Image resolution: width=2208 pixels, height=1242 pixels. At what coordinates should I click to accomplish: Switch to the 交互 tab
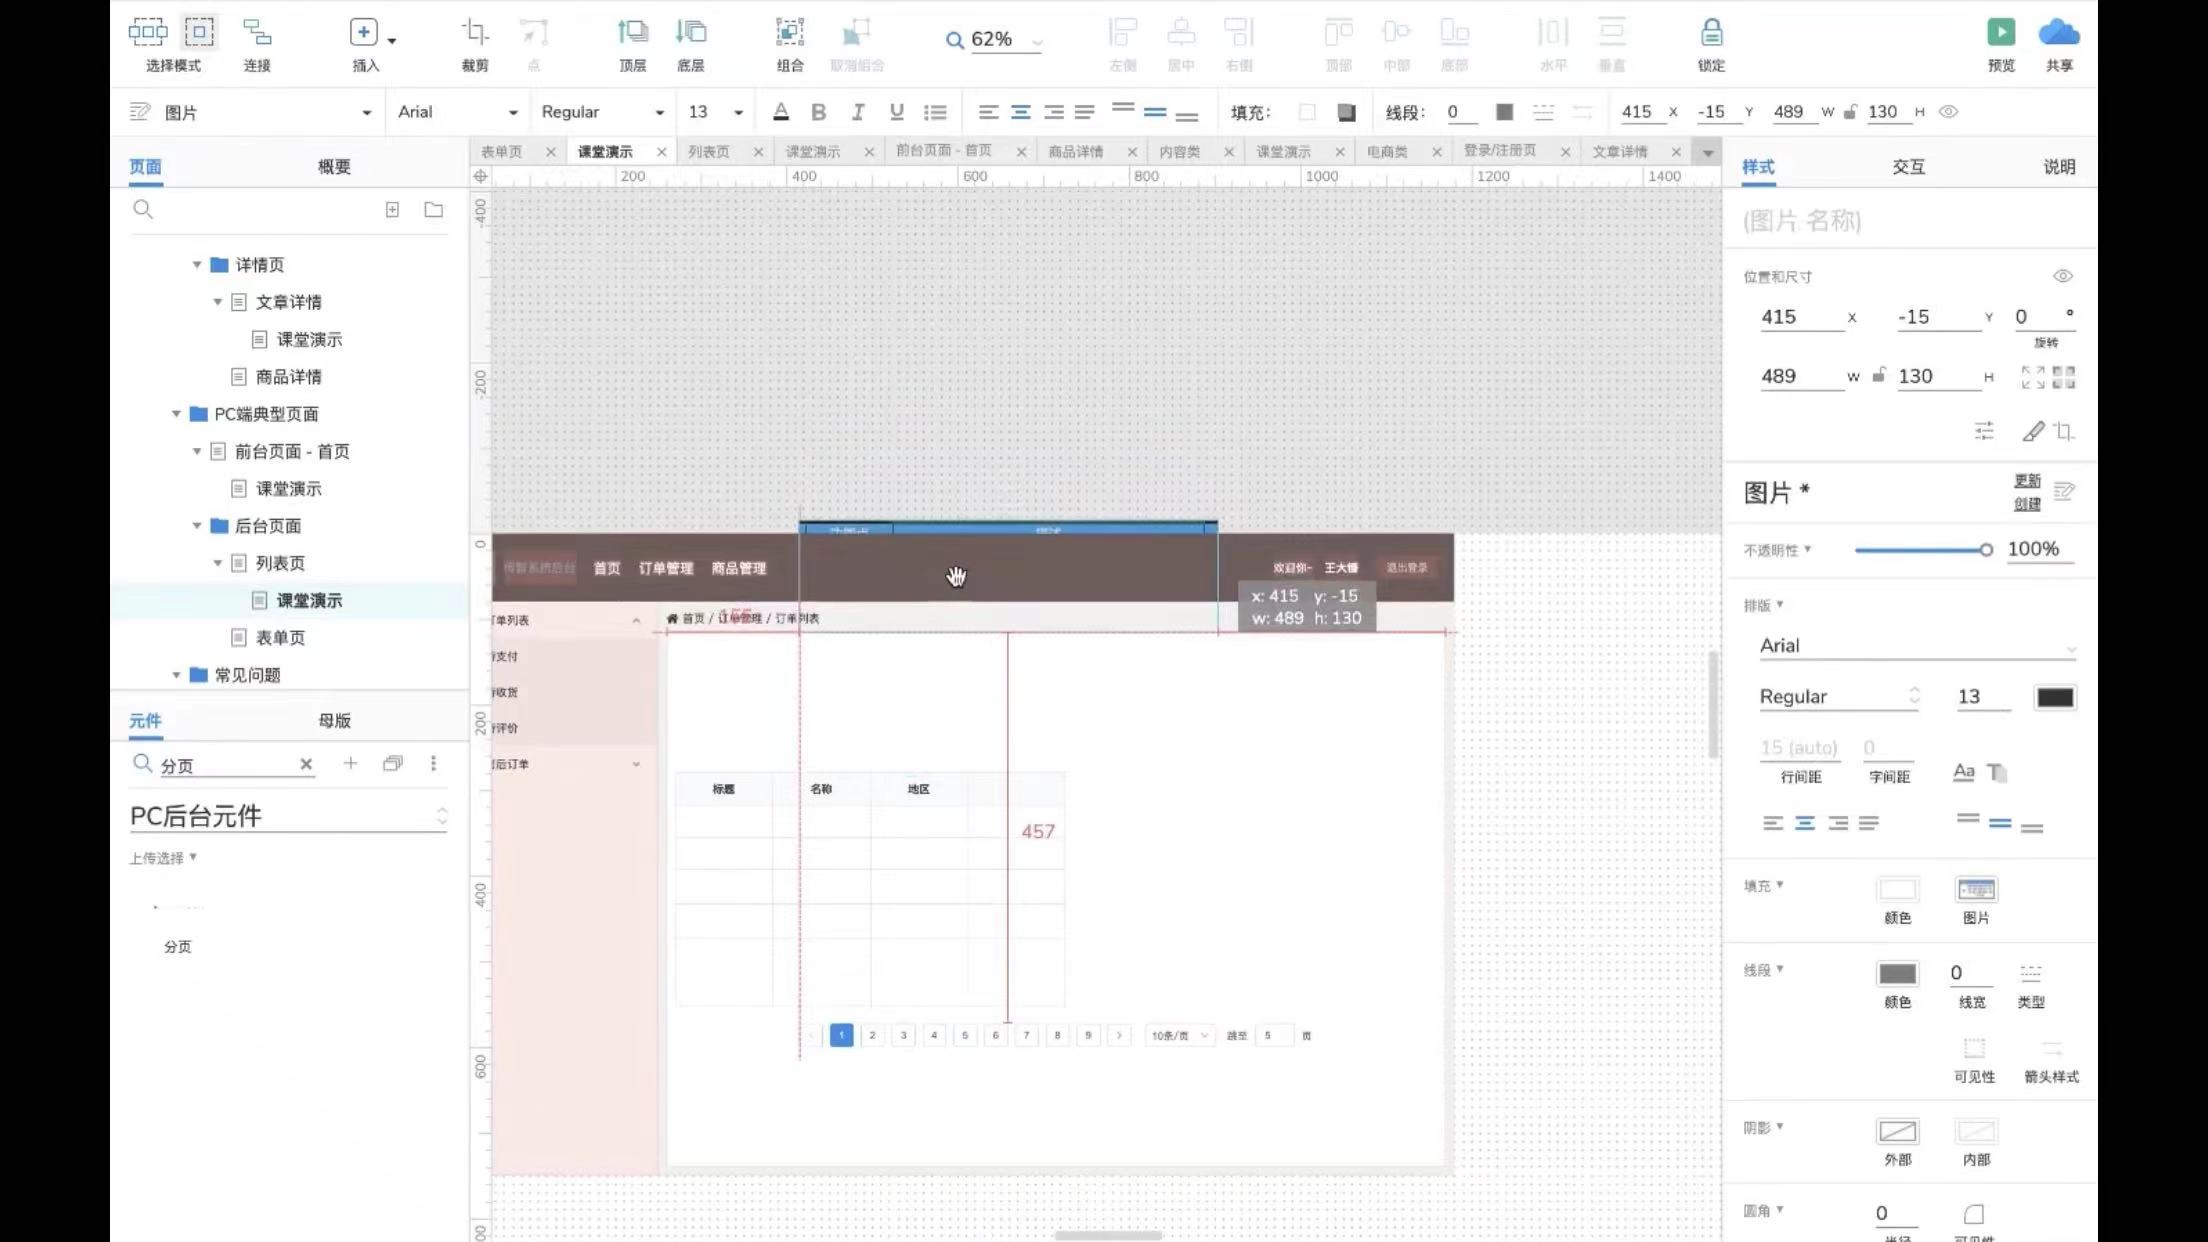pyautogui.click(x=1908, y=167)
